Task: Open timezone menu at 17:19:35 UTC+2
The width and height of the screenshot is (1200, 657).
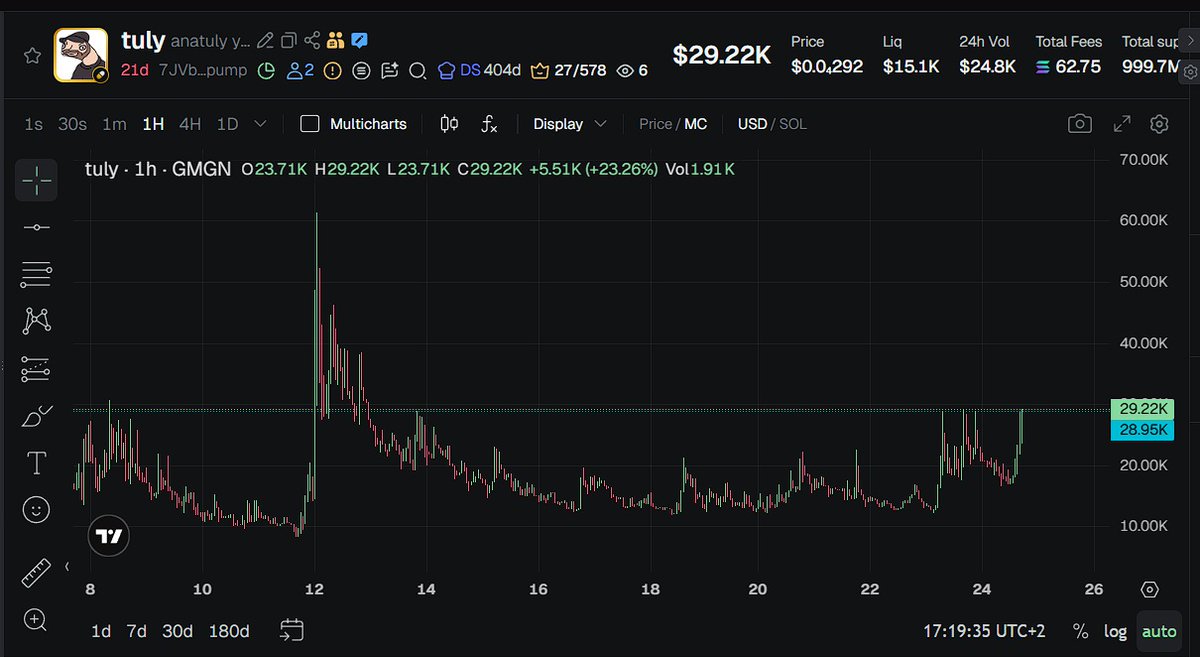Action: click(984, 631)
